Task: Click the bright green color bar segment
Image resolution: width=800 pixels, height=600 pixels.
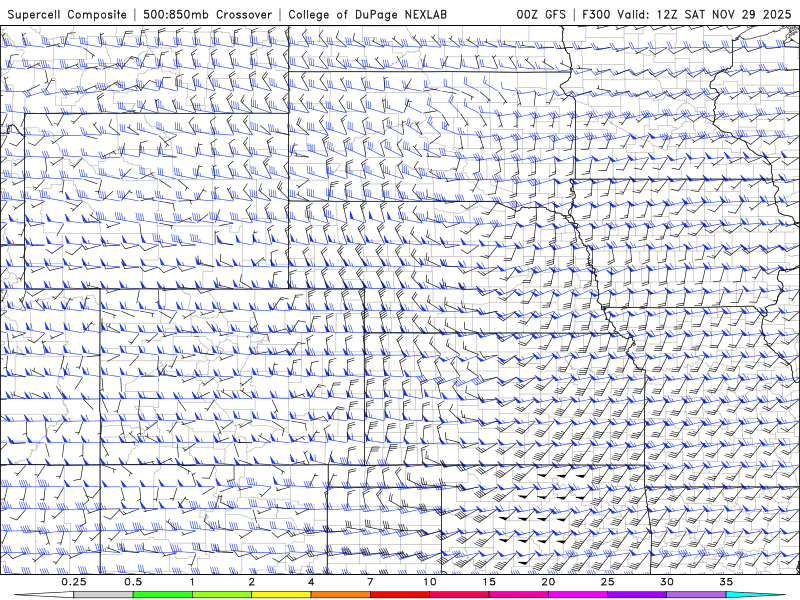Action: [163, 595]
